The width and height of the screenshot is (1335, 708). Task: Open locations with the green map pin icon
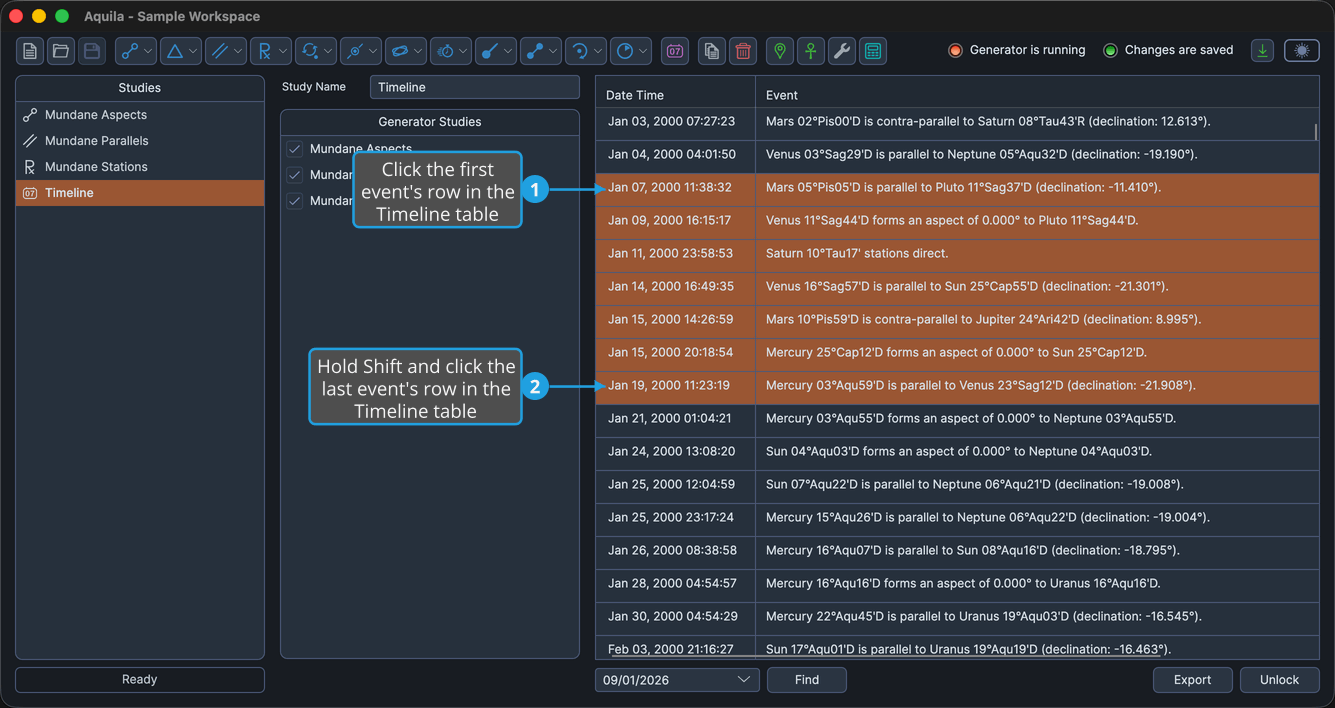(780, 51)
